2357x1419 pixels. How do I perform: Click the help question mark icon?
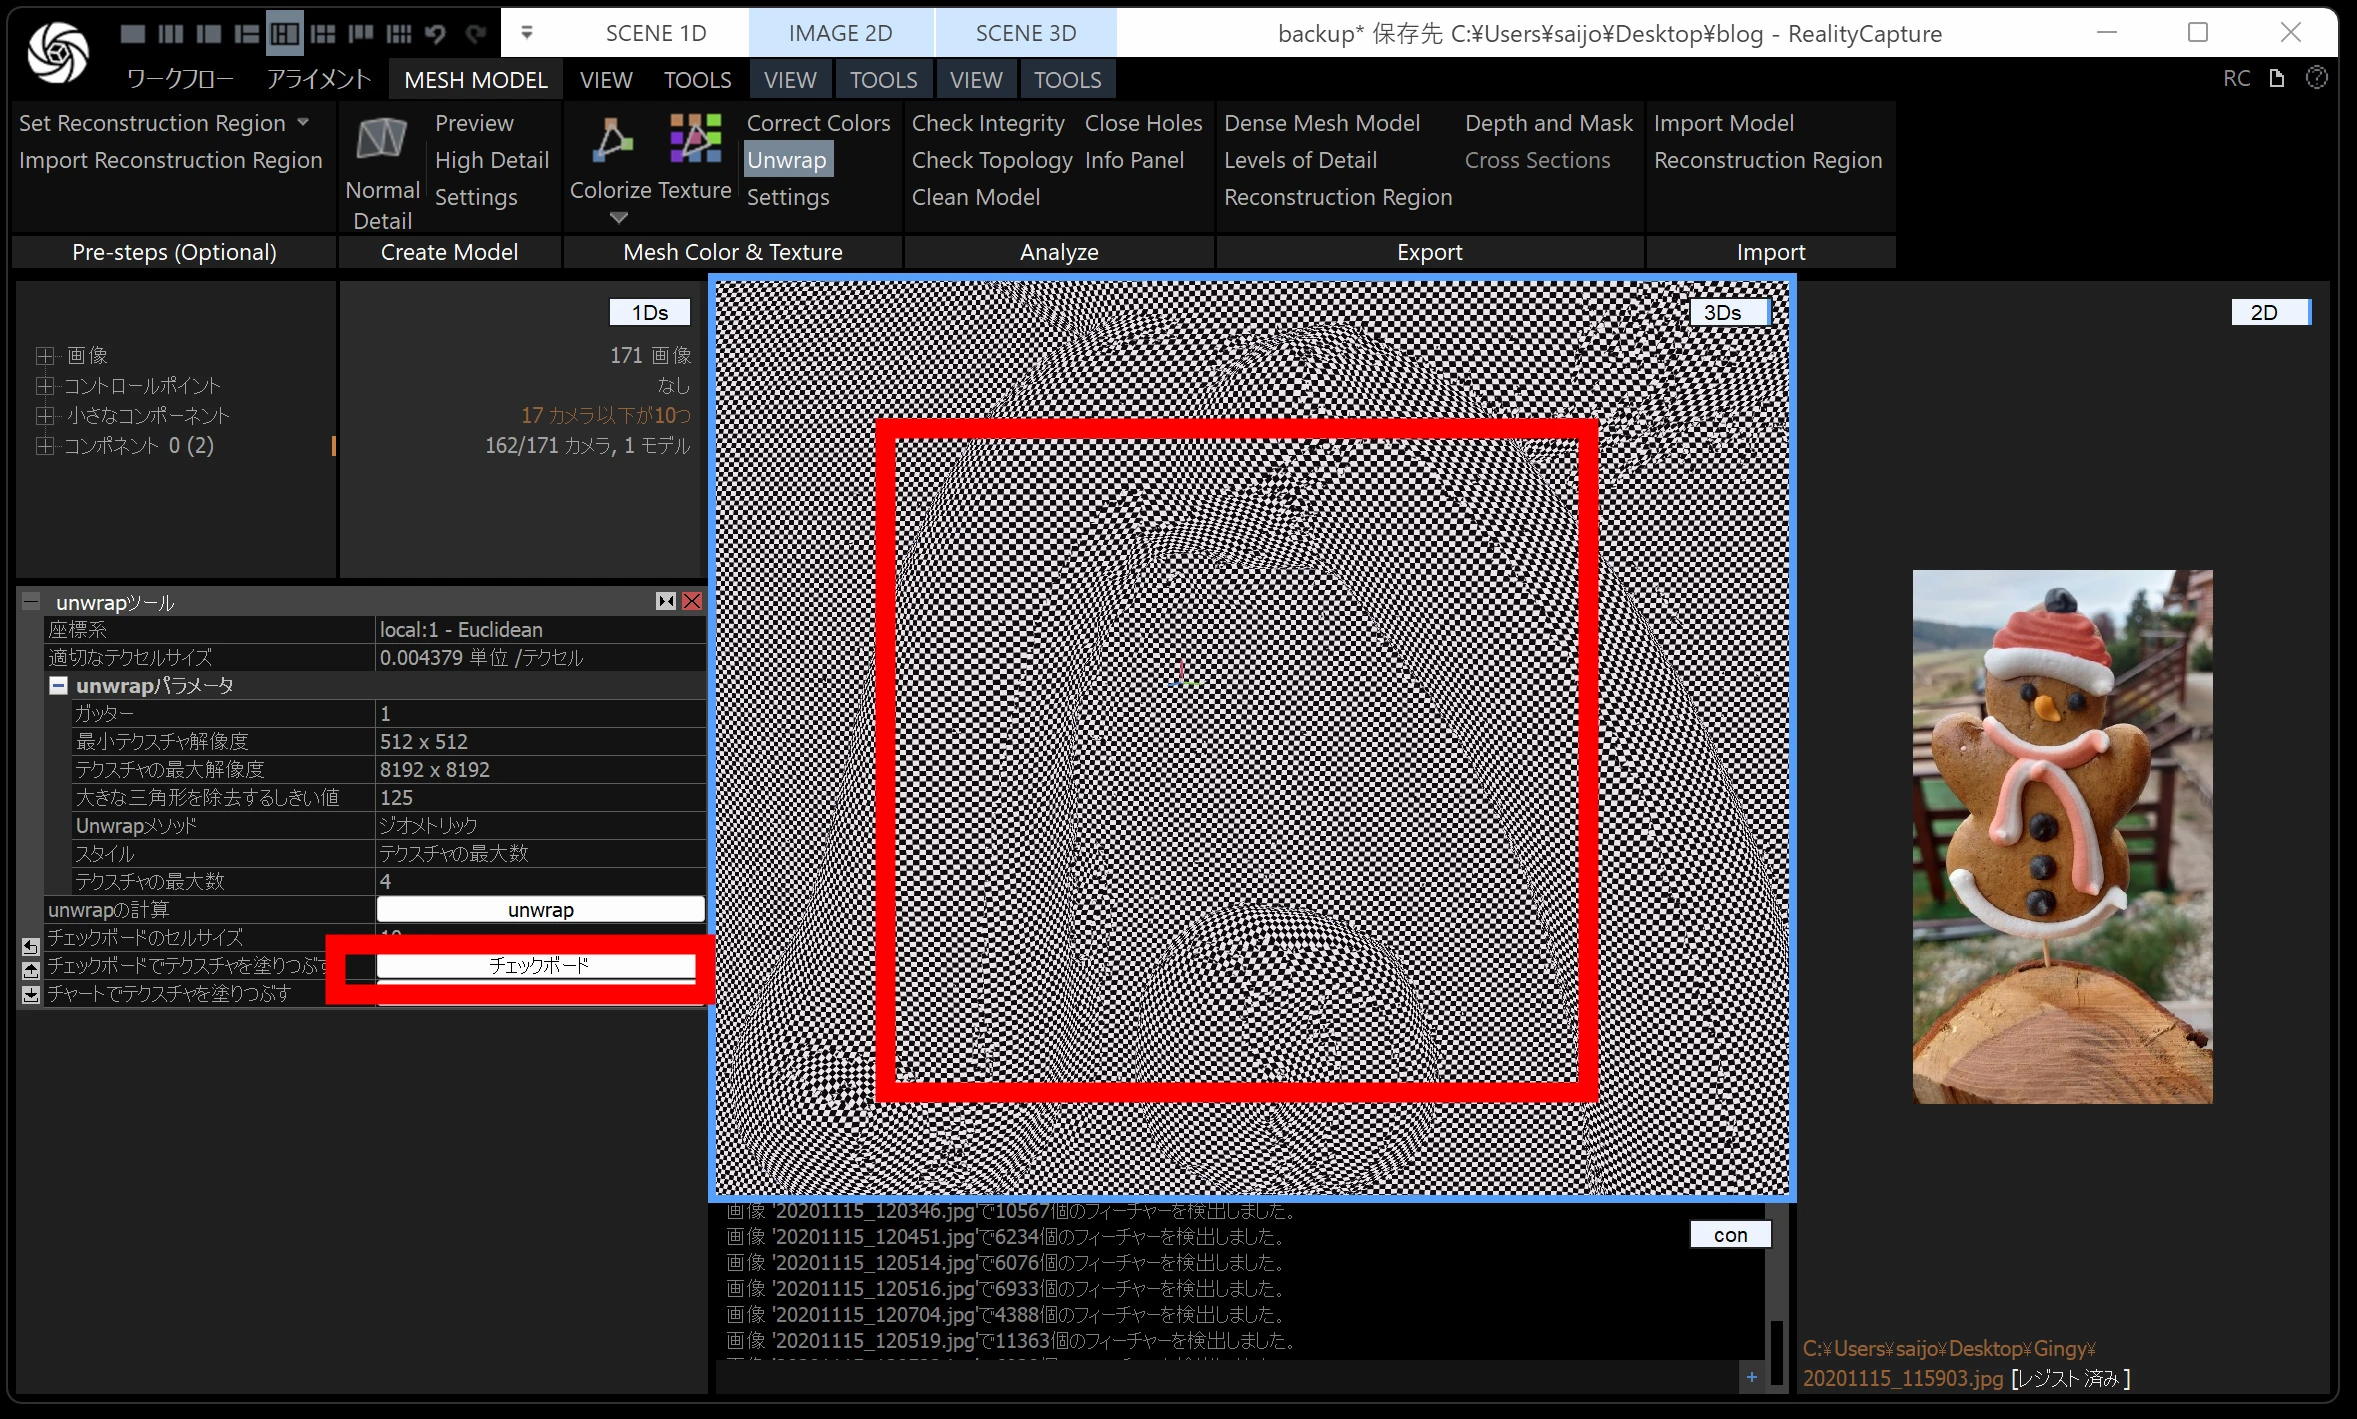(x=2316, y=78)
